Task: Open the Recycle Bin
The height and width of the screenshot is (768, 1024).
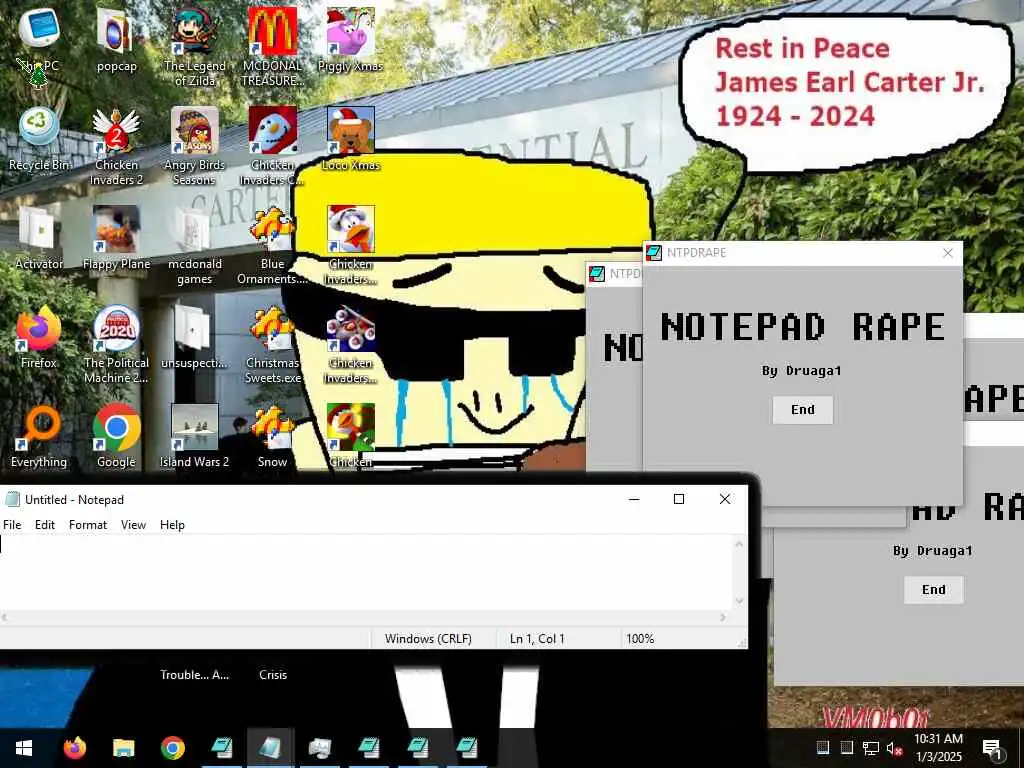Action: [x=39, y=138]
